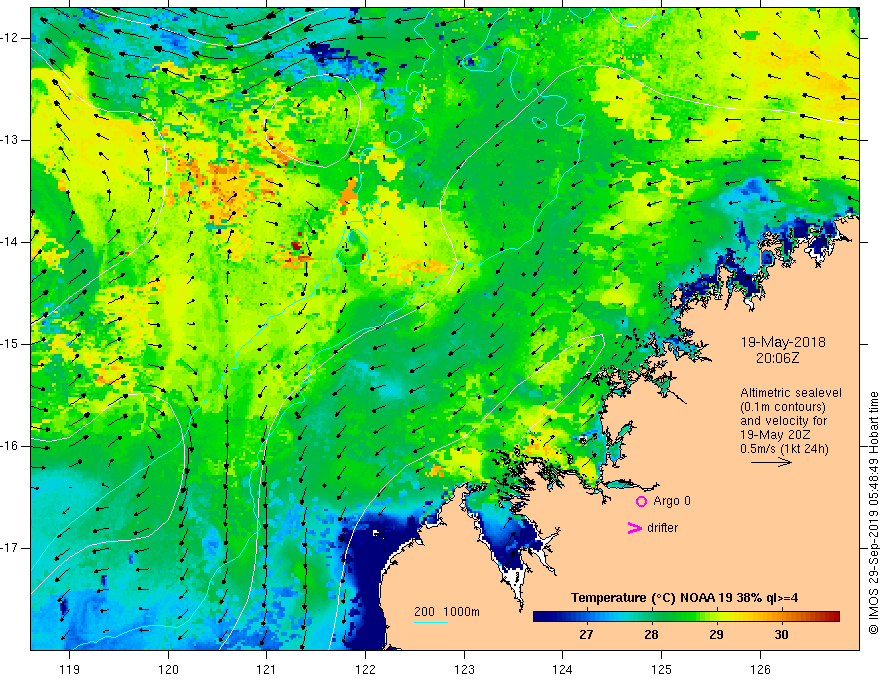
Task: Click the '28' temperature scale label
Action: (651, 635)
